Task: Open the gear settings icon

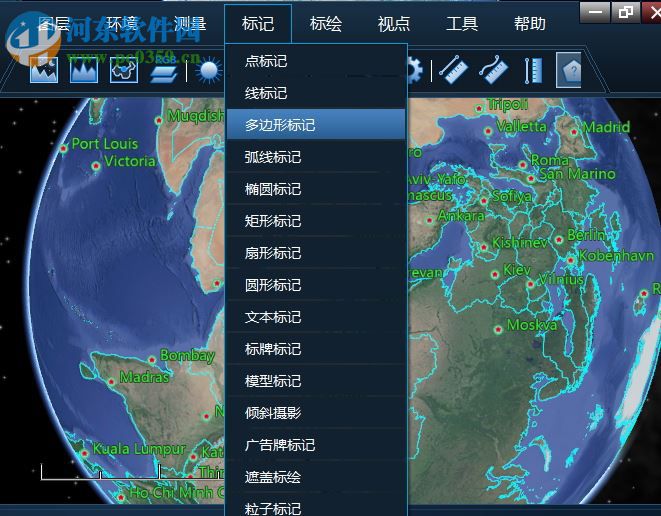Action: (x=414, y=70)
